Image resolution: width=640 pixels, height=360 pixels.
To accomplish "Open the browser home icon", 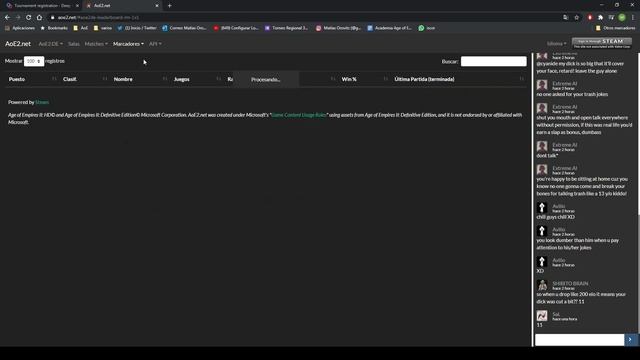I will (x=39, y=18).
